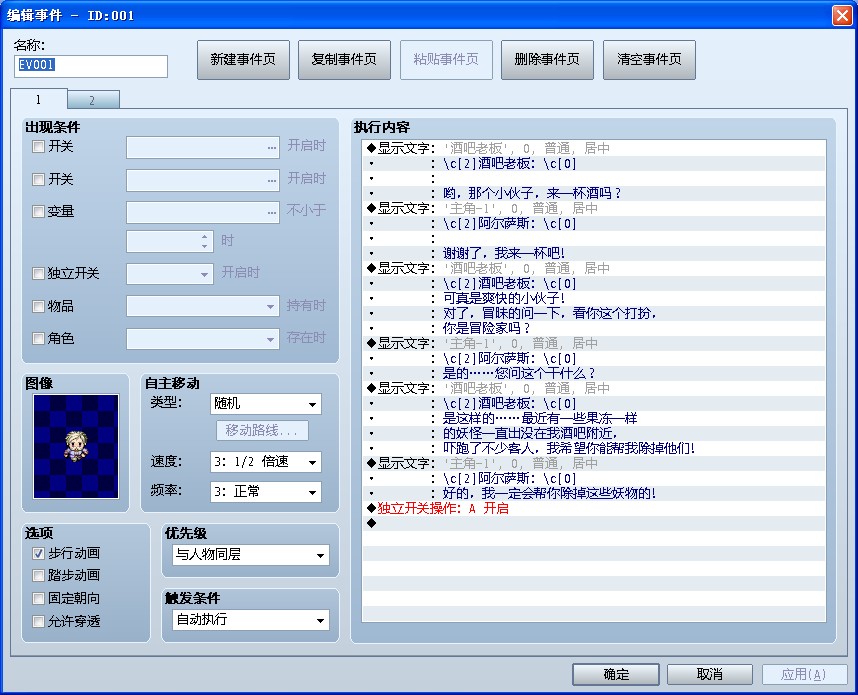Toggle the 步行动画 checkbox
The height and width of the screenshot is (695, 858).
(x=38, y=553)
